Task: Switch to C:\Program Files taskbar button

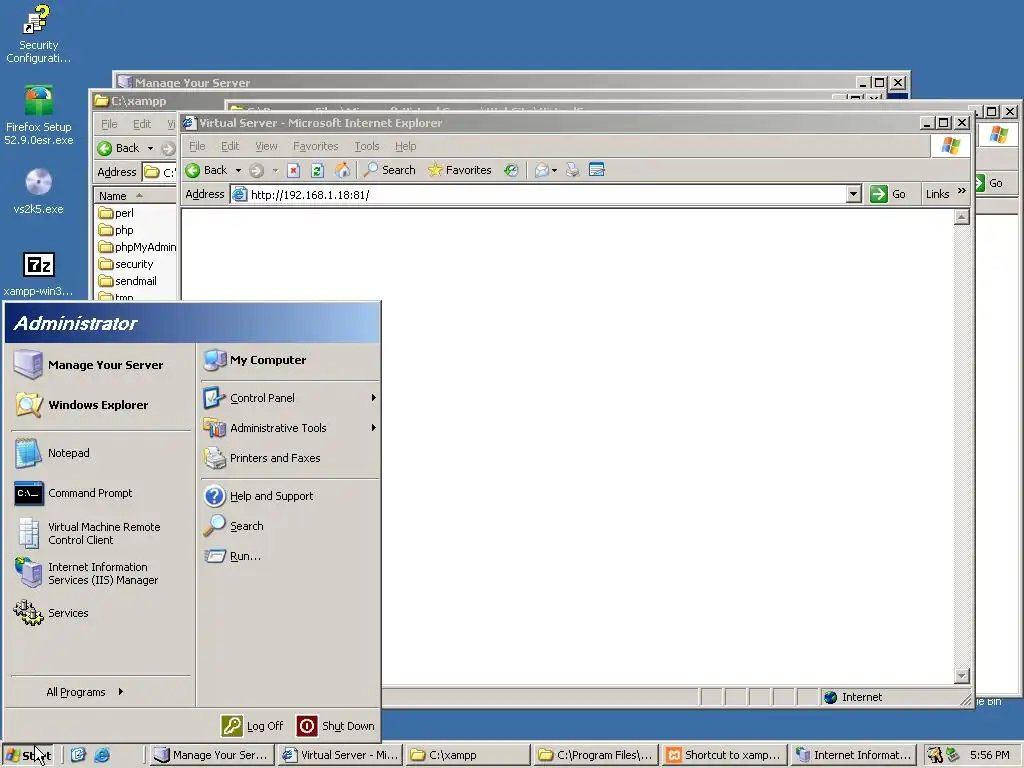Action: (x=596, y=755)
